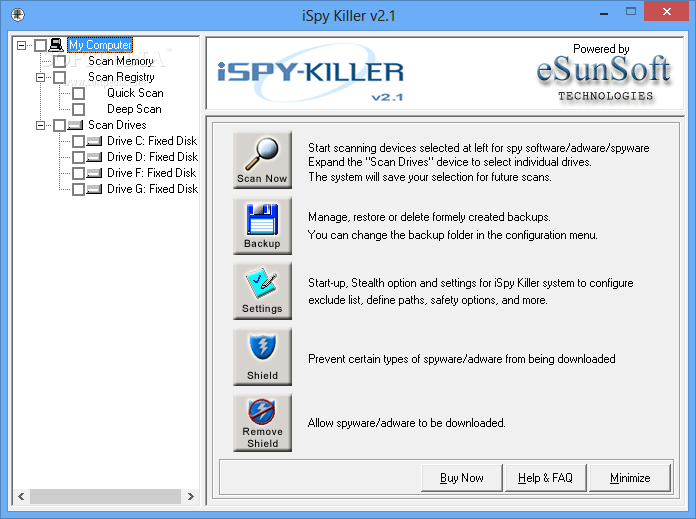Collapse the My Computer tree node
The width and height of the screenshot is (696, 519).
21,45
